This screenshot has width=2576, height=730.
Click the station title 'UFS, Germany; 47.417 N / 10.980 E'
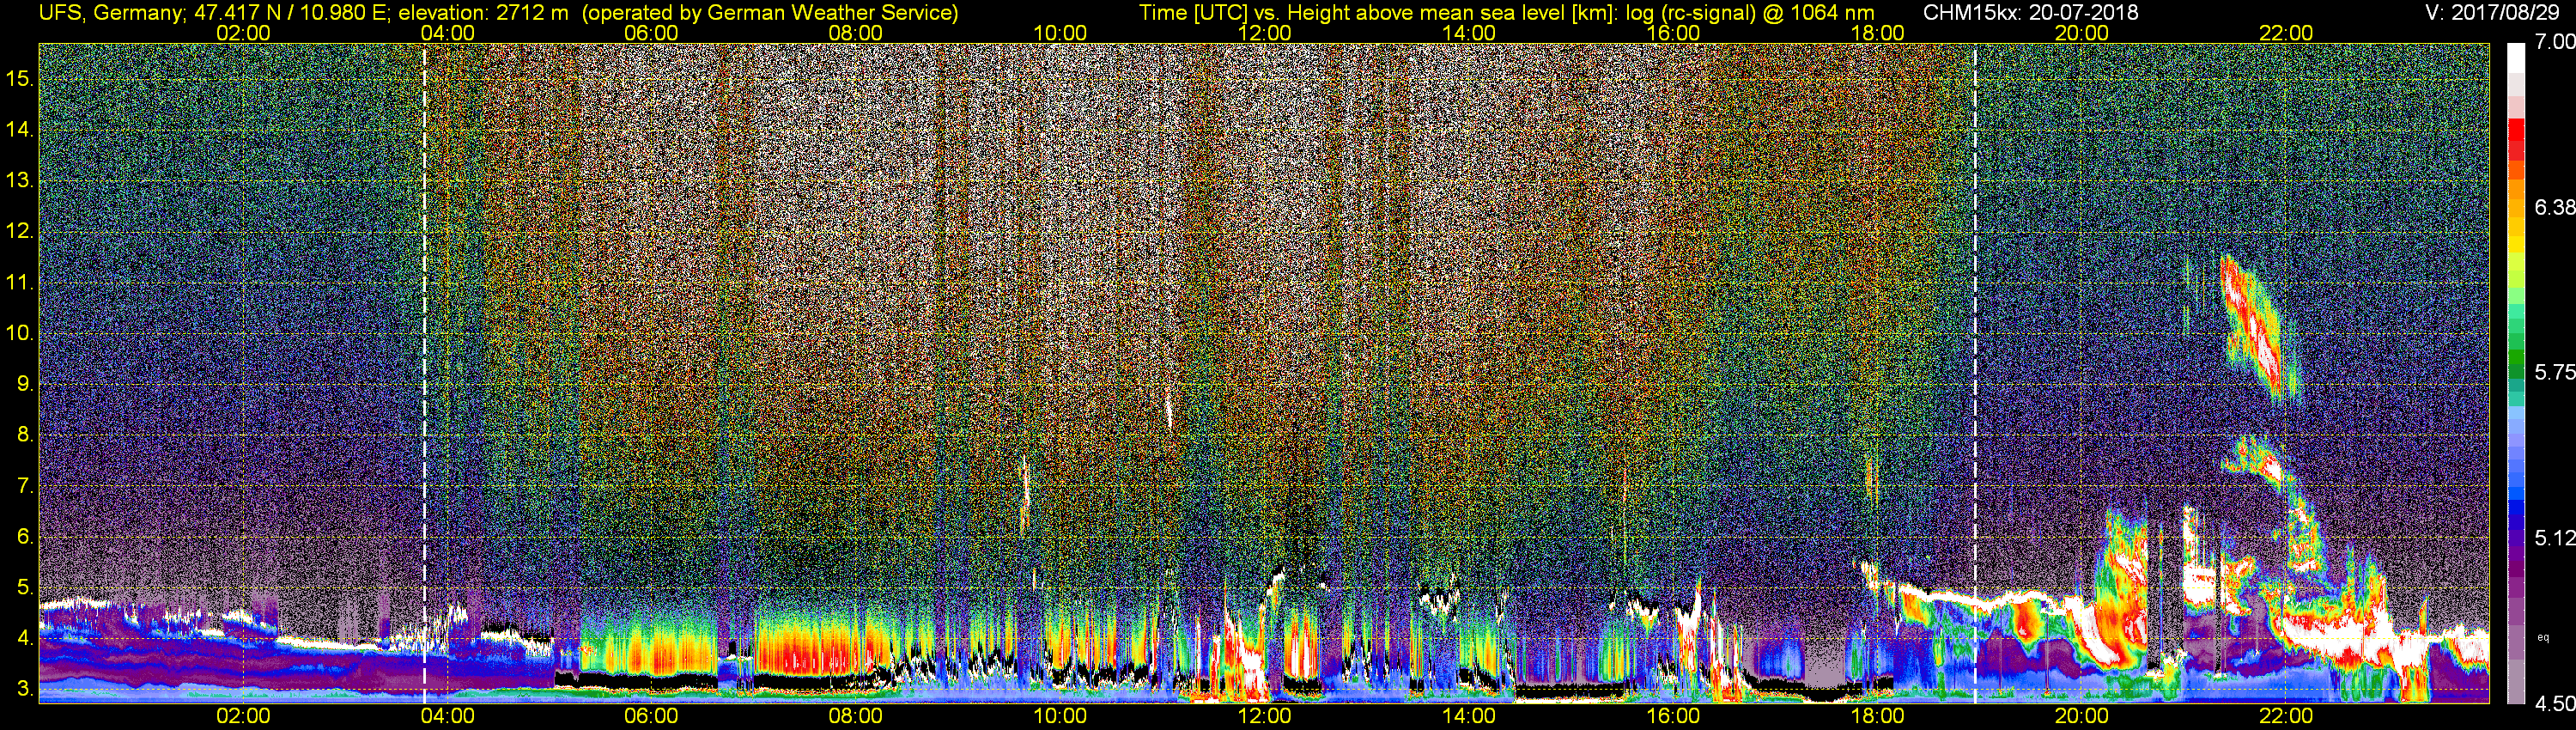215,13
